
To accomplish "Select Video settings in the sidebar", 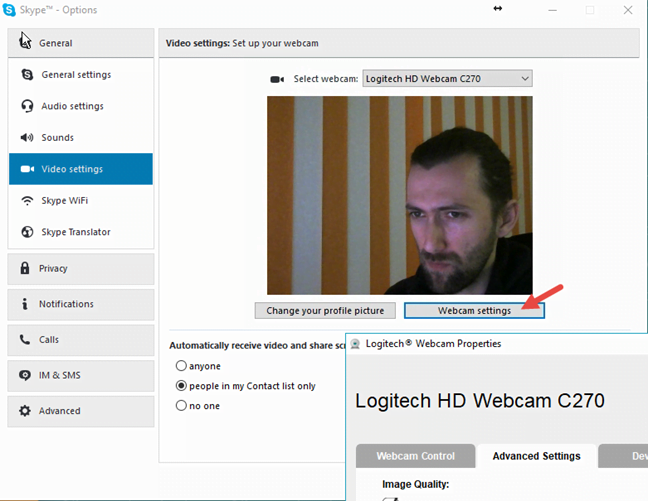I will [x=81, y=169].
